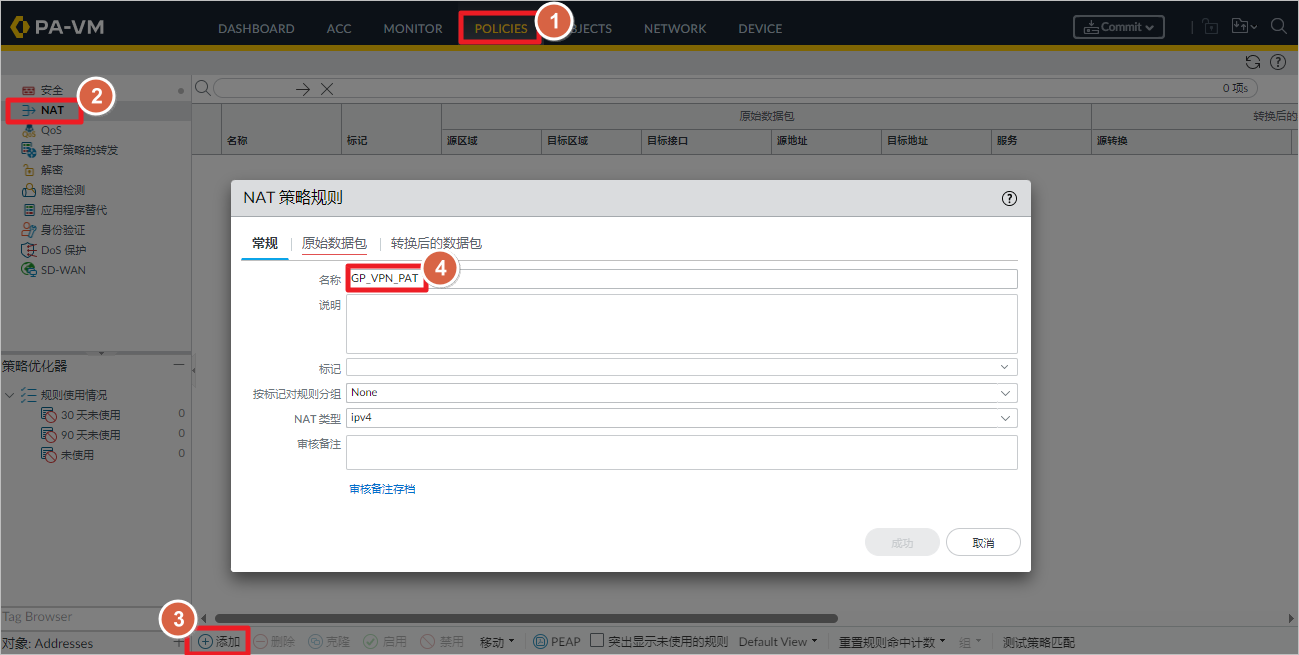Click the disabled Delete (删除) toolbar item

click(x=274, y=642)
